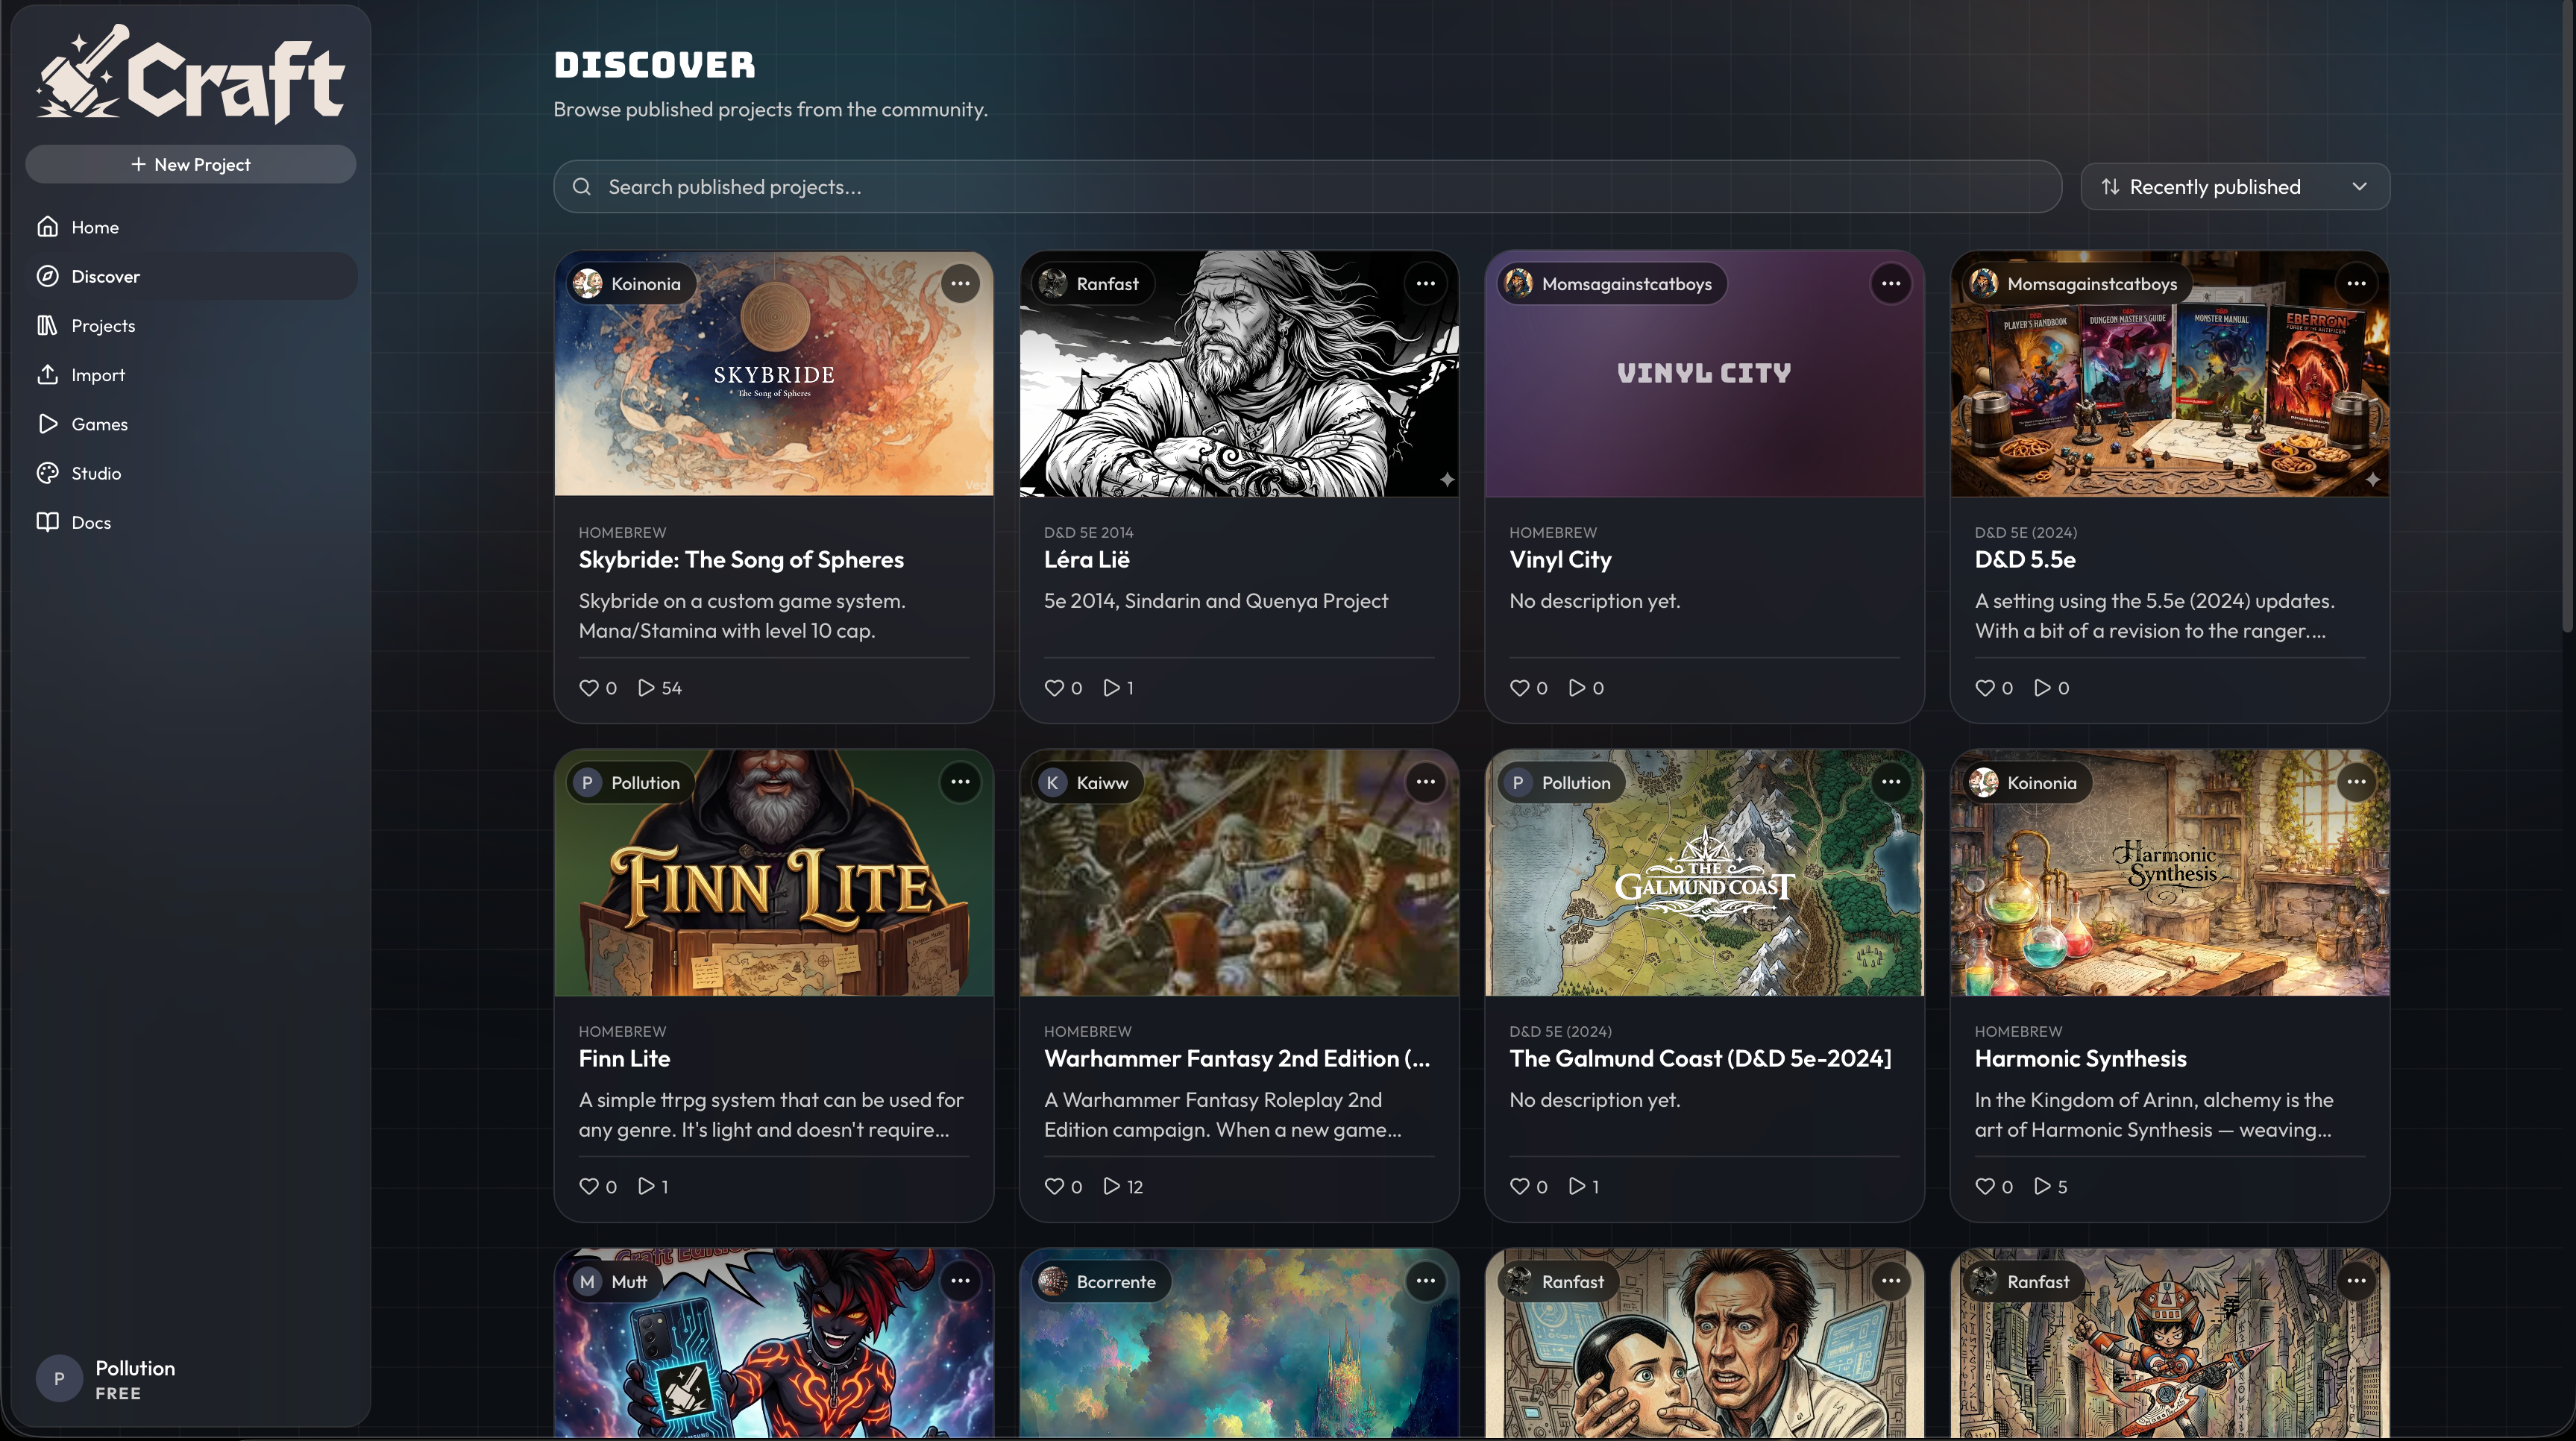Click the play count icon on Léra Lië card
Image resolution: width=2576 pixels, height=1441 pixels.
[1112, 688]
